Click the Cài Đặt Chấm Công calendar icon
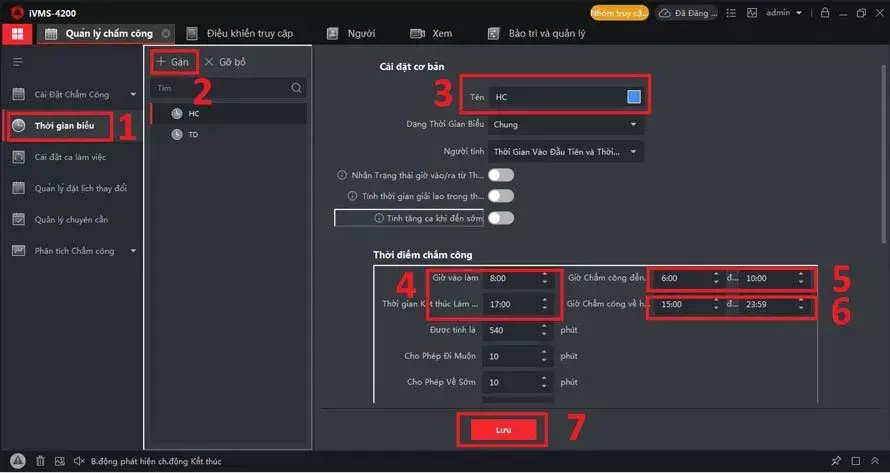The image size is (890, 473). click(19, 94)
